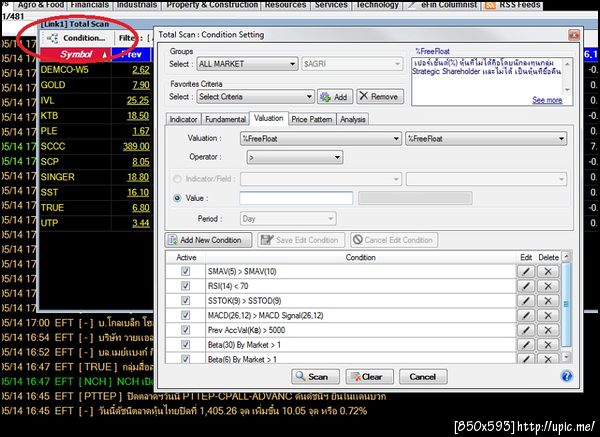
Task: Open the Period dropdown showing Day
Action: (288, 219)
